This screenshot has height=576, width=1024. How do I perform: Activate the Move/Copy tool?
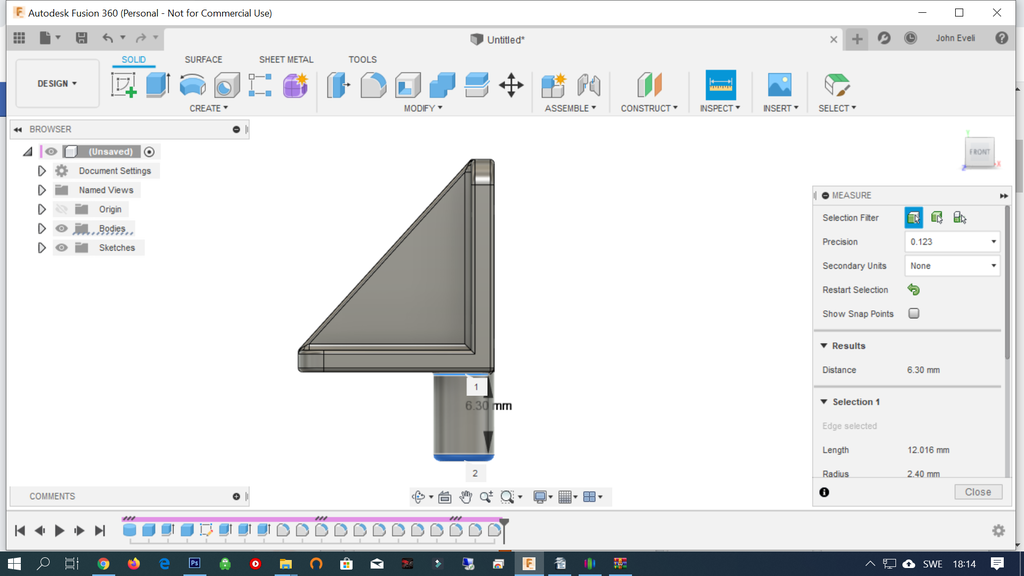(511, 85)
